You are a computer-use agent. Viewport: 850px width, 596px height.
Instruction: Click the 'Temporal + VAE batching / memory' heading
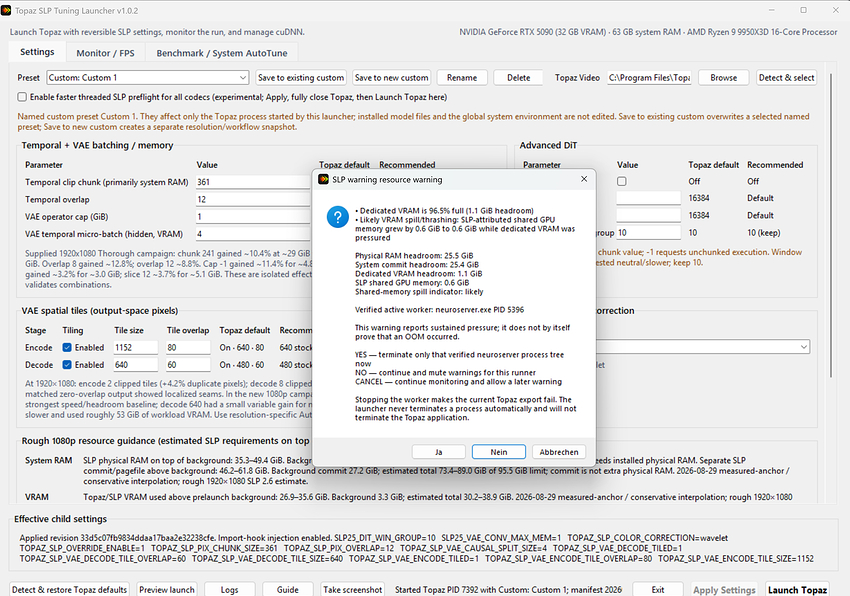pos(98,145)
